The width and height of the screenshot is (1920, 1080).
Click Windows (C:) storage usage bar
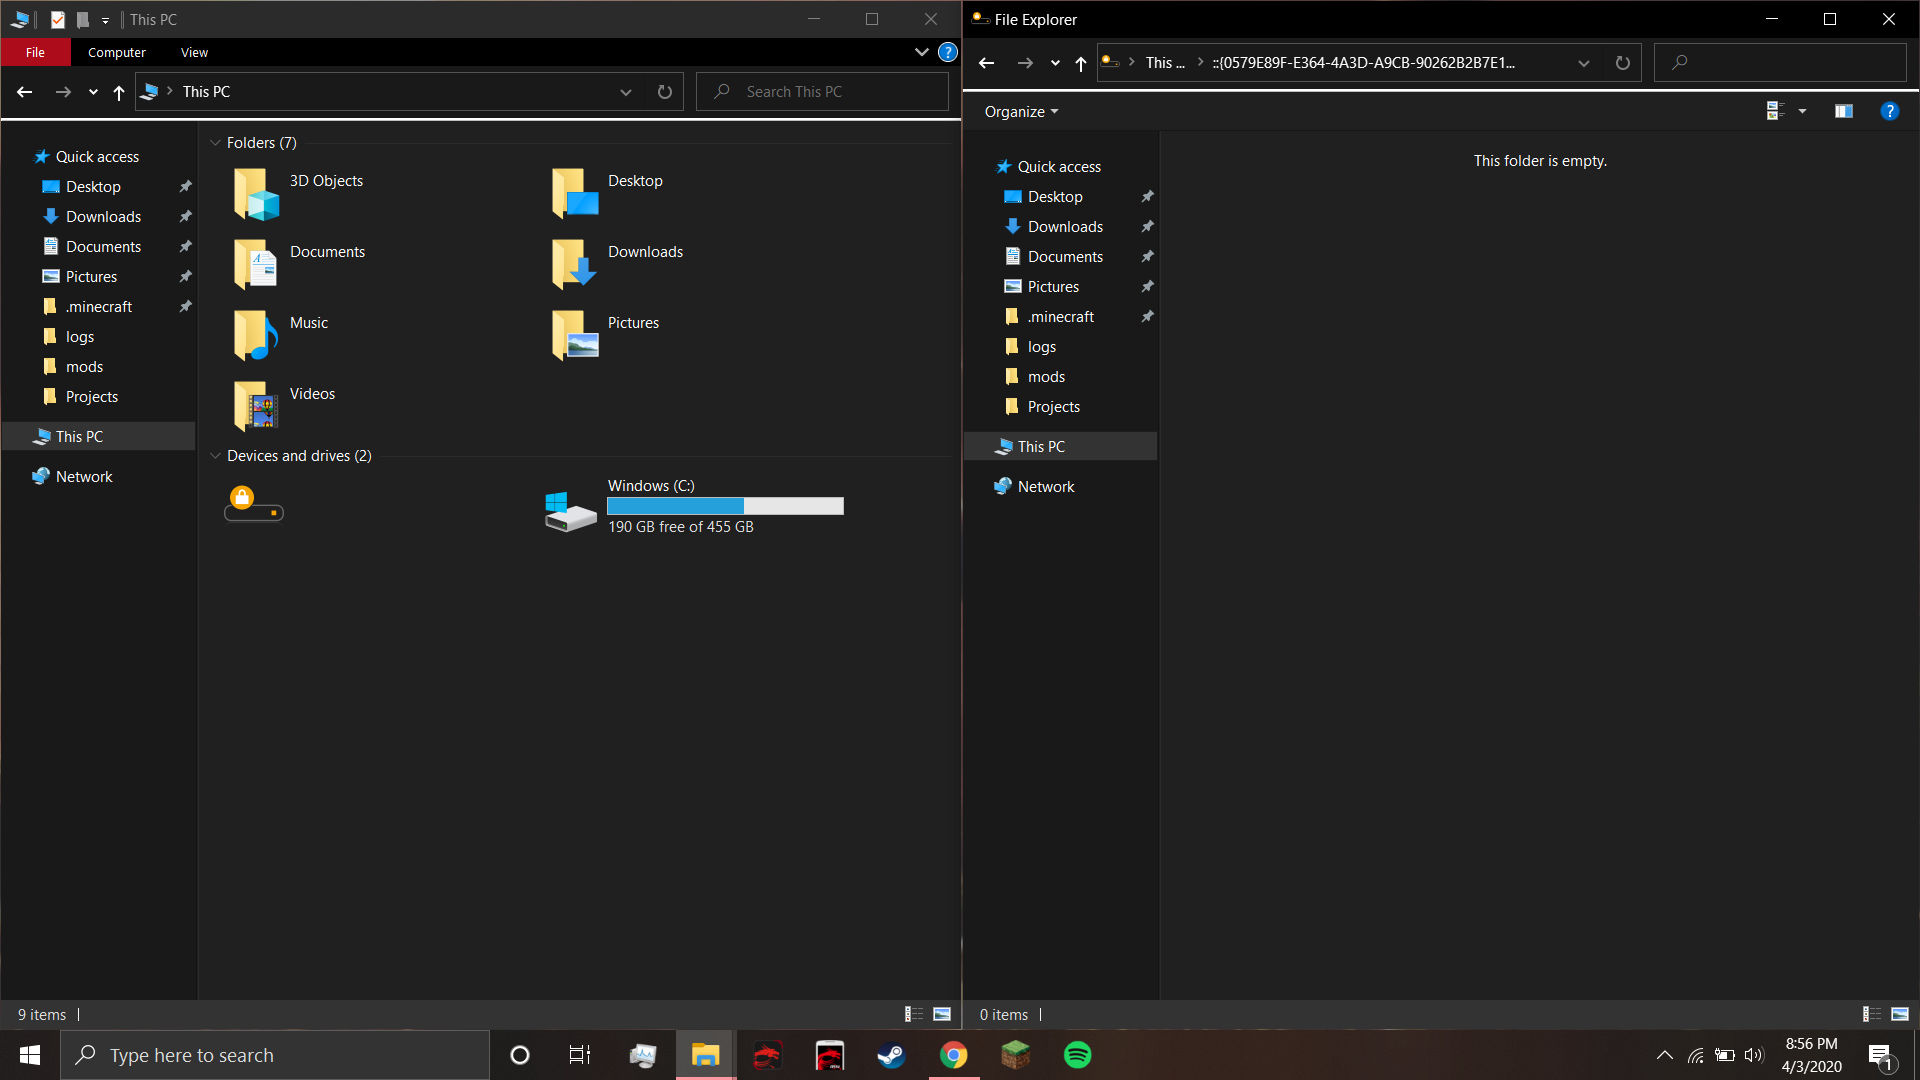(725, 506)
